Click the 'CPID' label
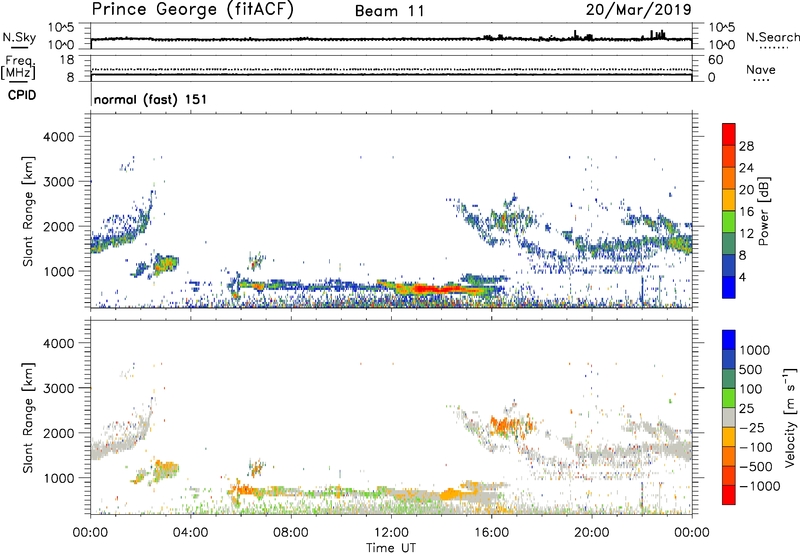Screen dimensions: 800x554 tap(22, 95)
